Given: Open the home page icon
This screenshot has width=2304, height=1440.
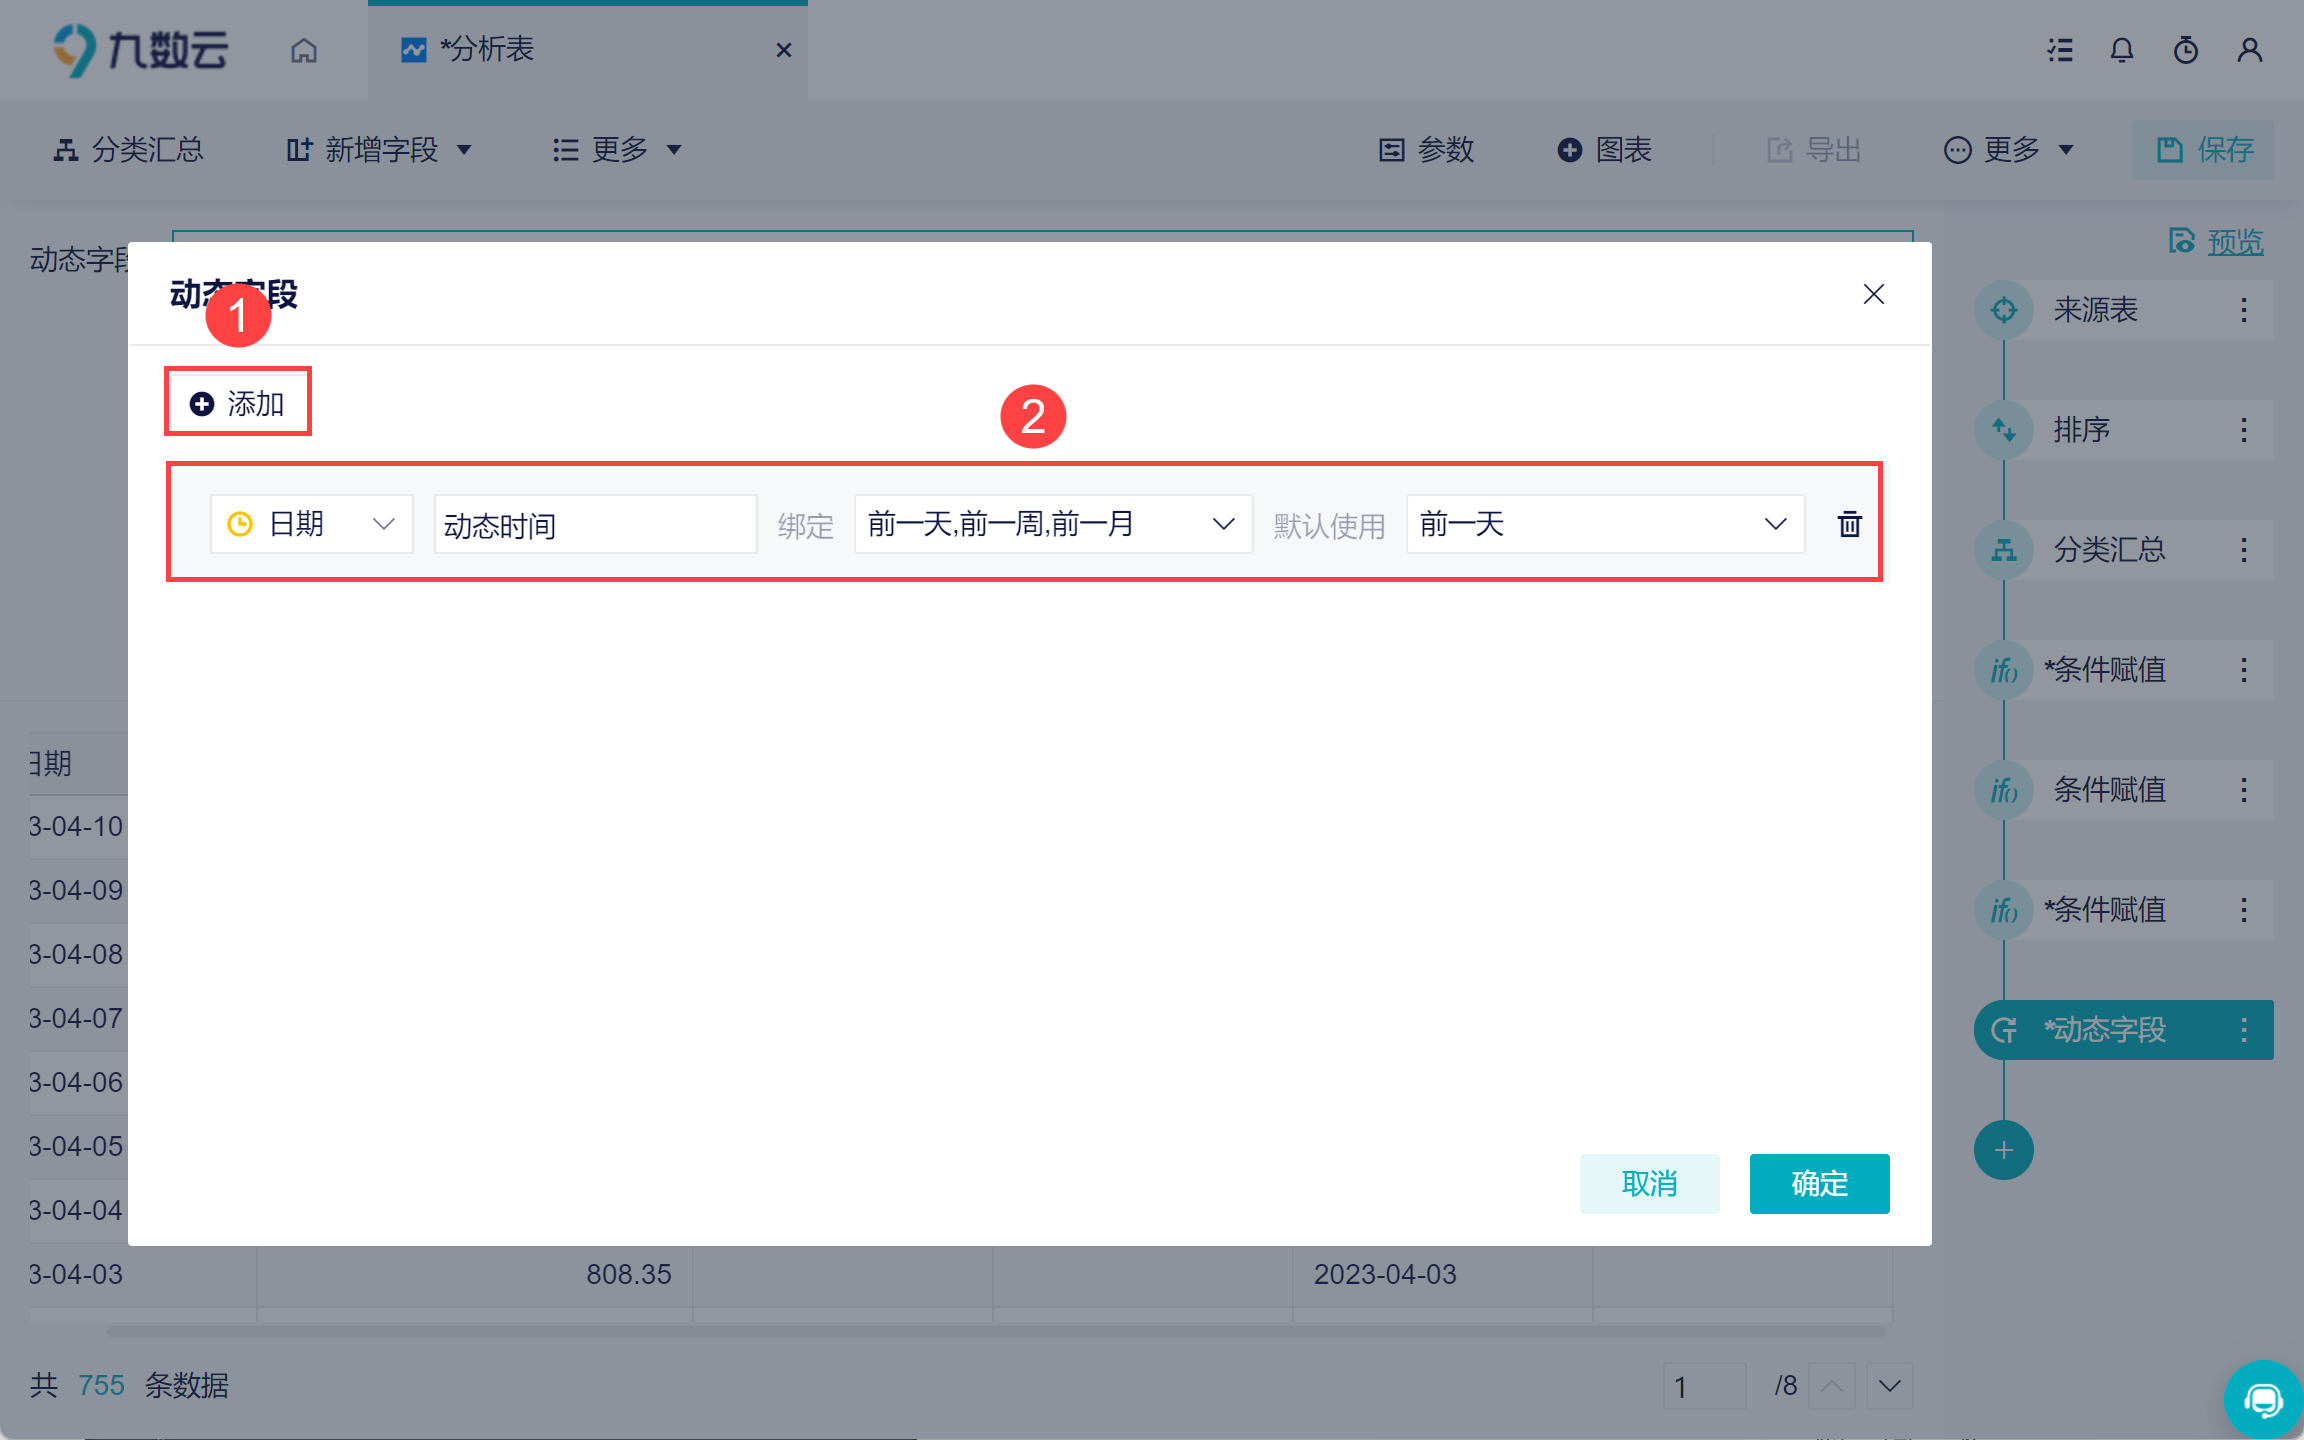Looking at the screenshot, I should pyautogui.click(x=304, y=50).
